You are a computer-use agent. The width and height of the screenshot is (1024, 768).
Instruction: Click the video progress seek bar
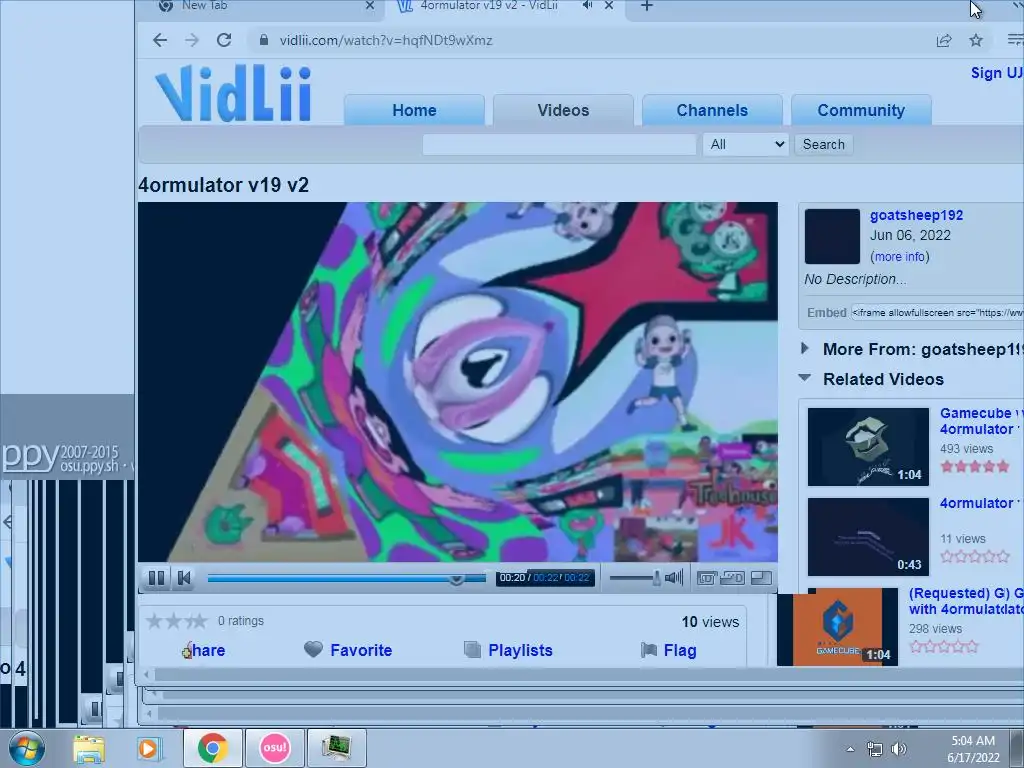click(347, 579)
